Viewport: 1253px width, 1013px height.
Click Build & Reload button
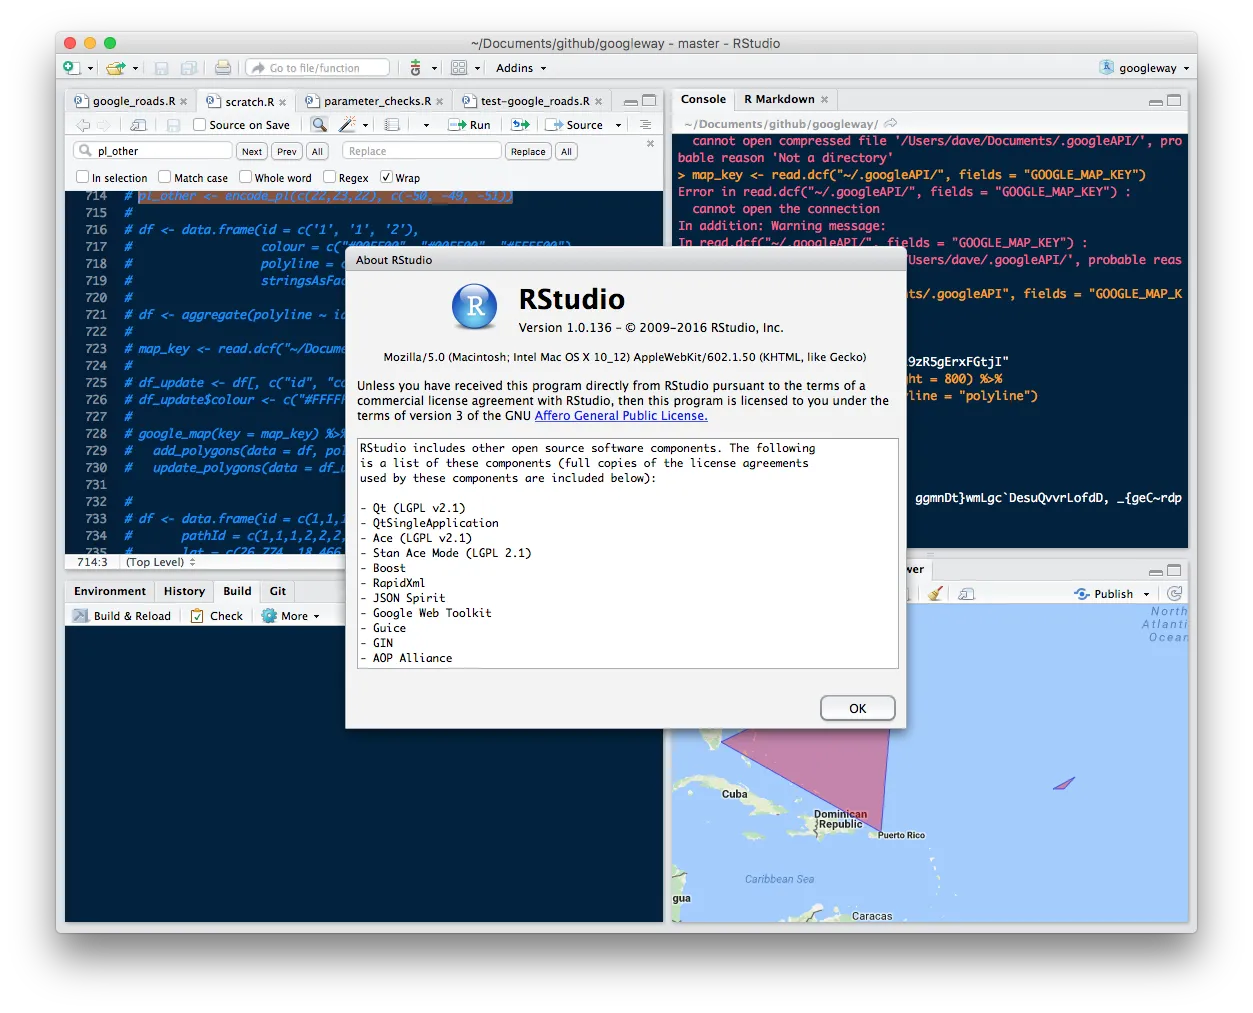click(122, 616)
